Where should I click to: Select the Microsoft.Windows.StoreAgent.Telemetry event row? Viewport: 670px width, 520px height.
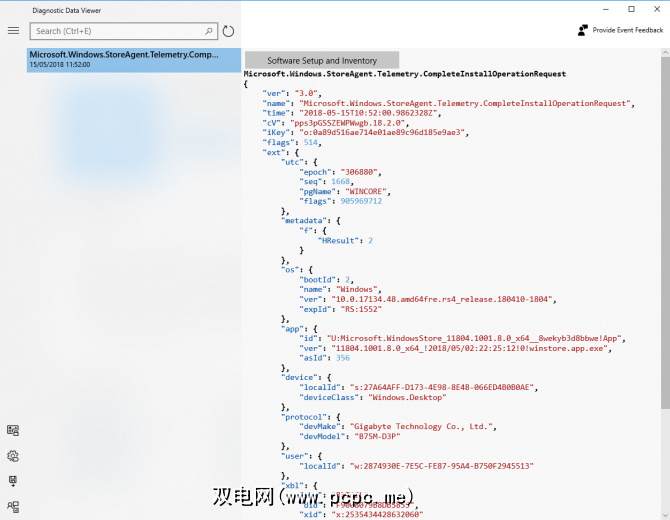click(x=134, y=60)
